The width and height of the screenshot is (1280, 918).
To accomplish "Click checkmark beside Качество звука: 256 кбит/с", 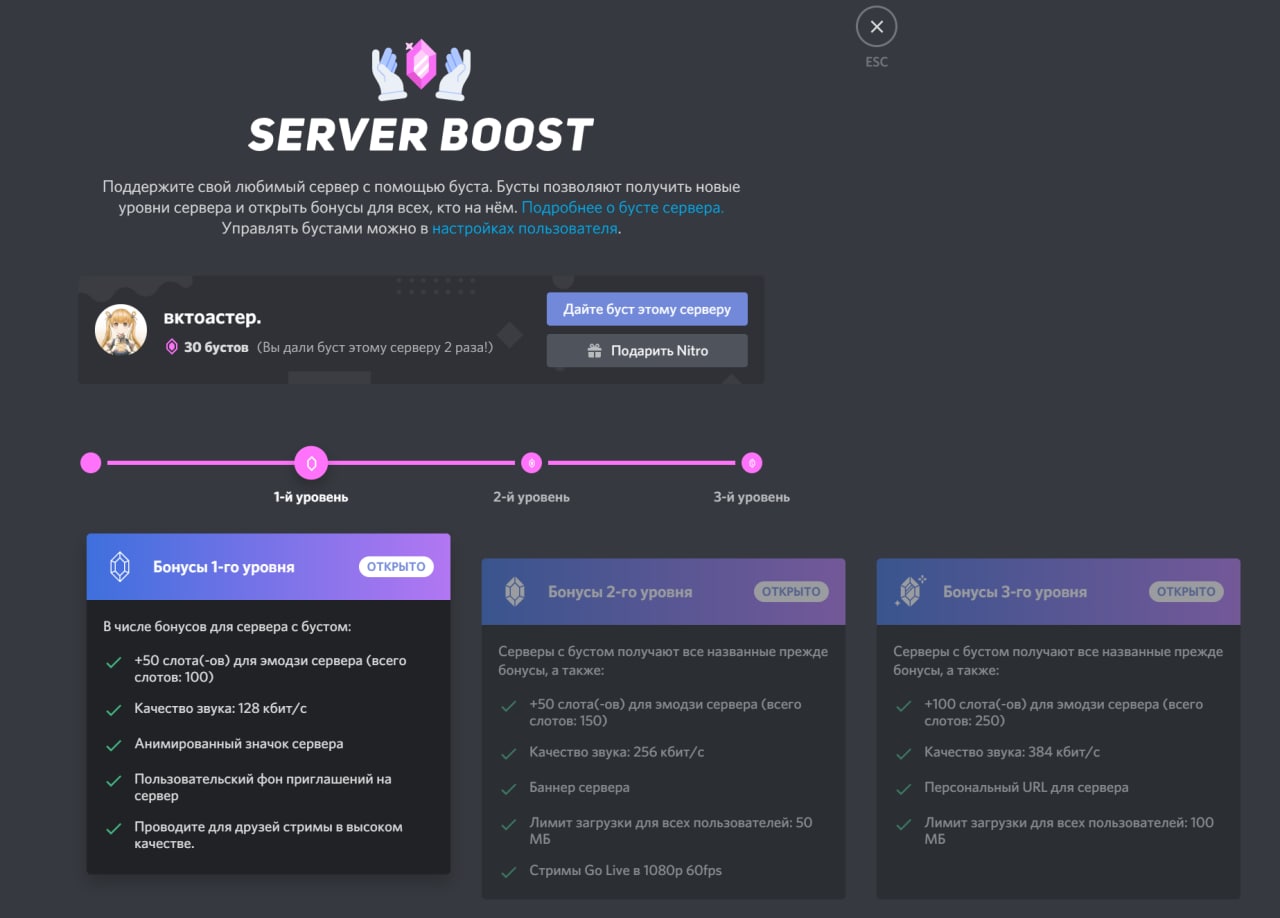I will pos(508,754).
